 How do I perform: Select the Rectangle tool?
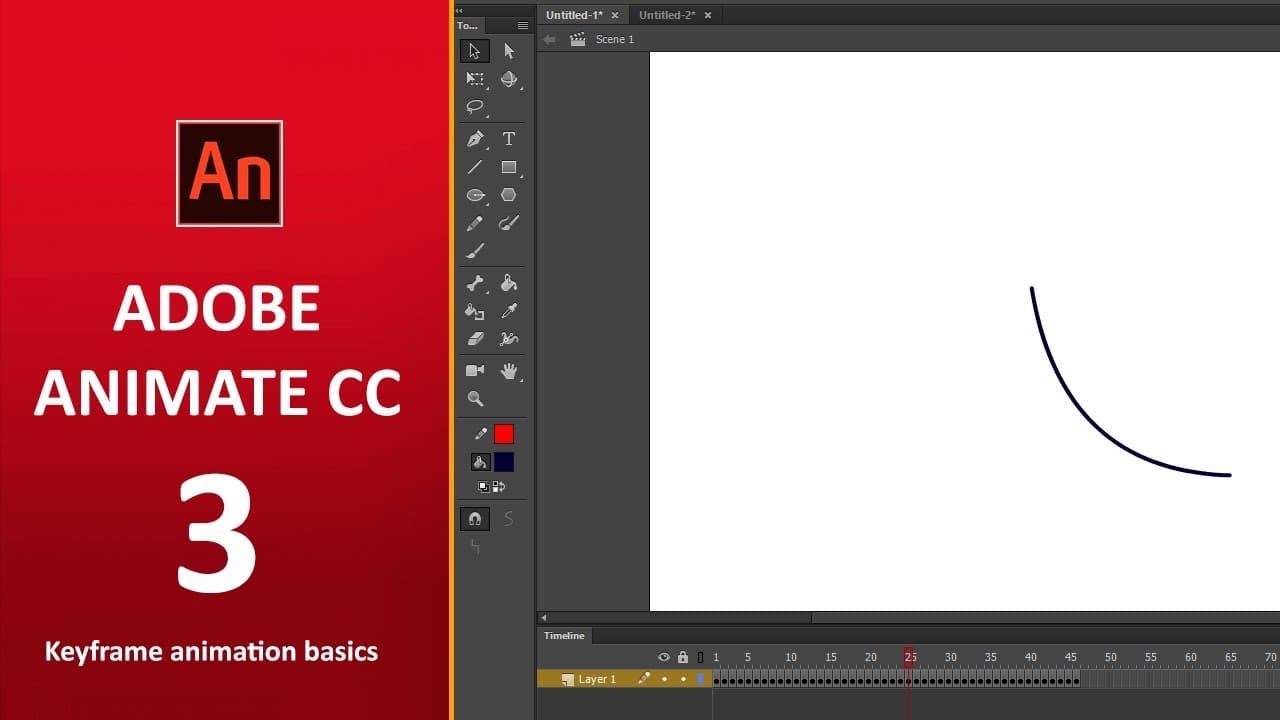click(x=509, y=167)
